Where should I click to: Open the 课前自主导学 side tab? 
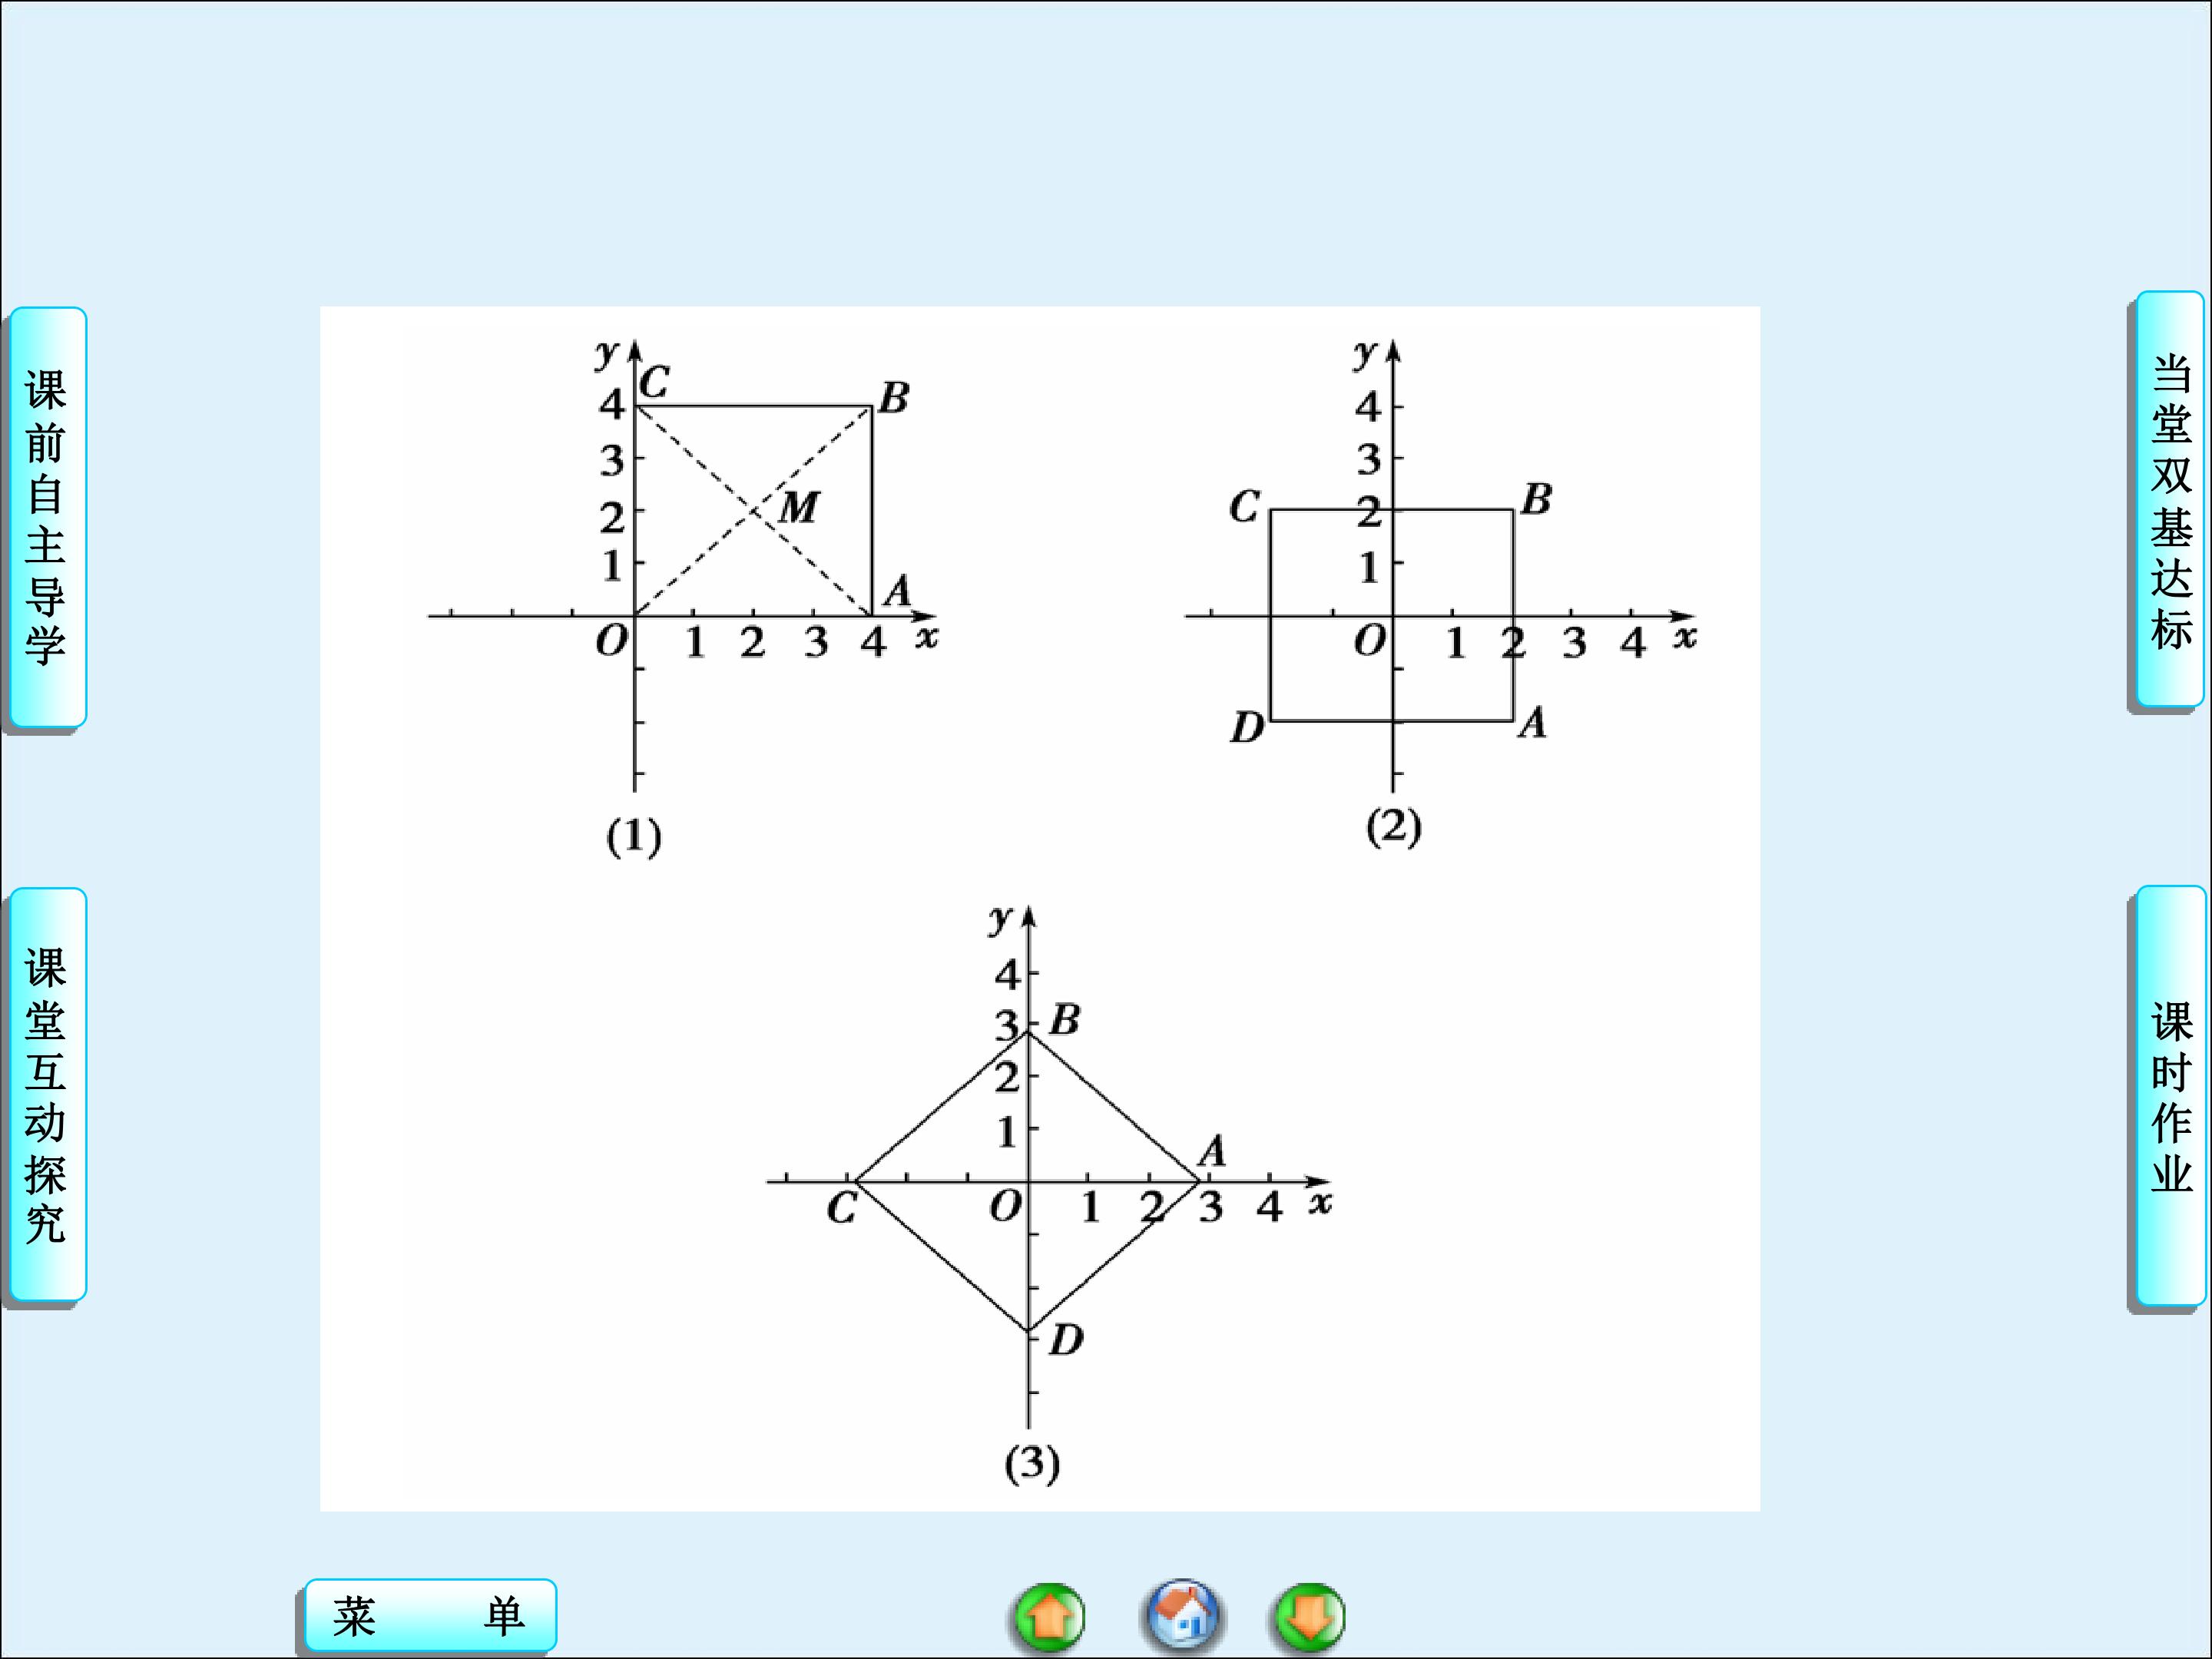[x=47, y=517]
